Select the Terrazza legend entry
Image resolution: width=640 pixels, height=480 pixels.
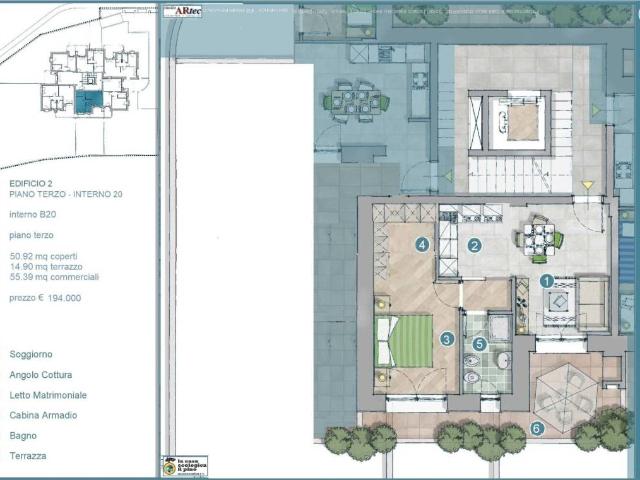pyautogui.click(x=28, y=456)
